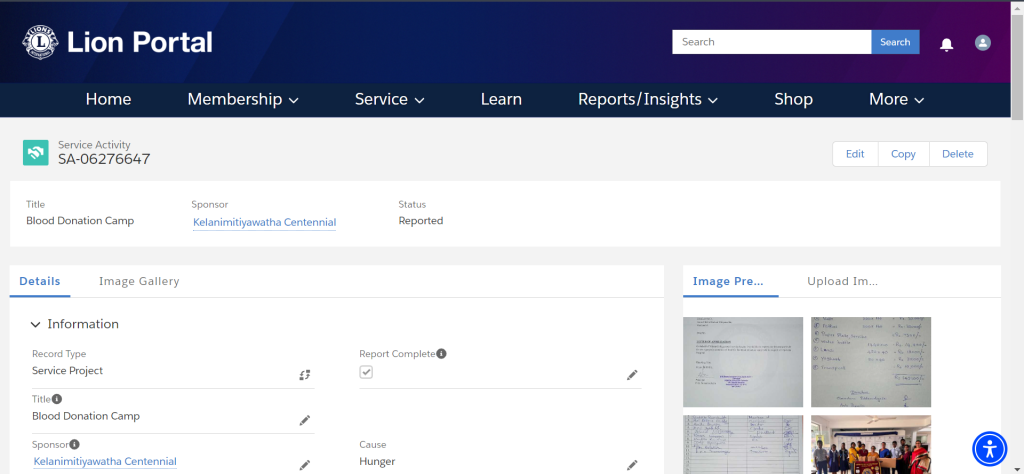Open the handwritten register sheet thumbnail
Screen dimensions: 1024x474
point(743,445)
